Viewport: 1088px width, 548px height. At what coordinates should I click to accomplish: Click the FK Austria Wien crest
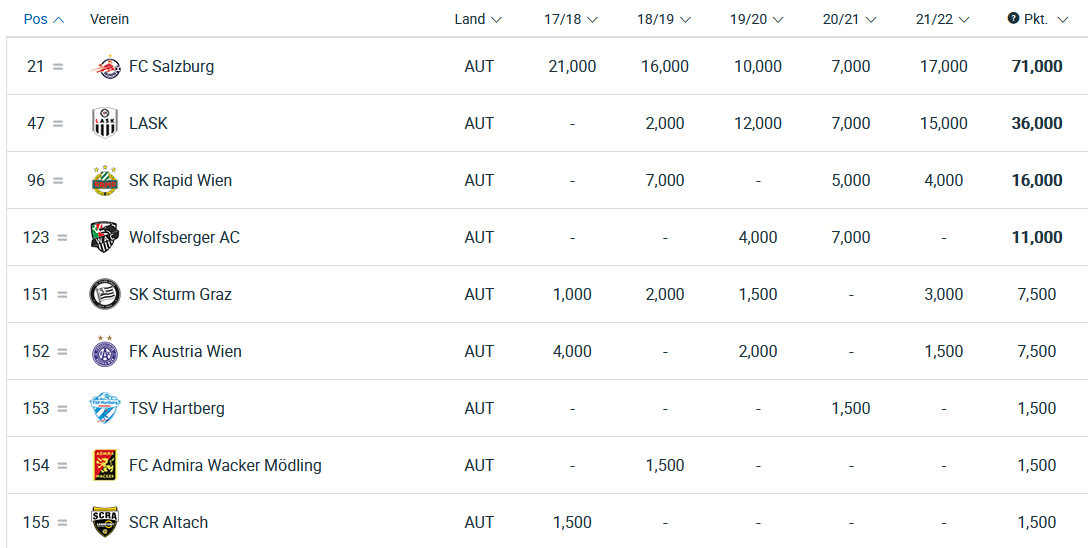pyautogui.click(x=105, y=351)
